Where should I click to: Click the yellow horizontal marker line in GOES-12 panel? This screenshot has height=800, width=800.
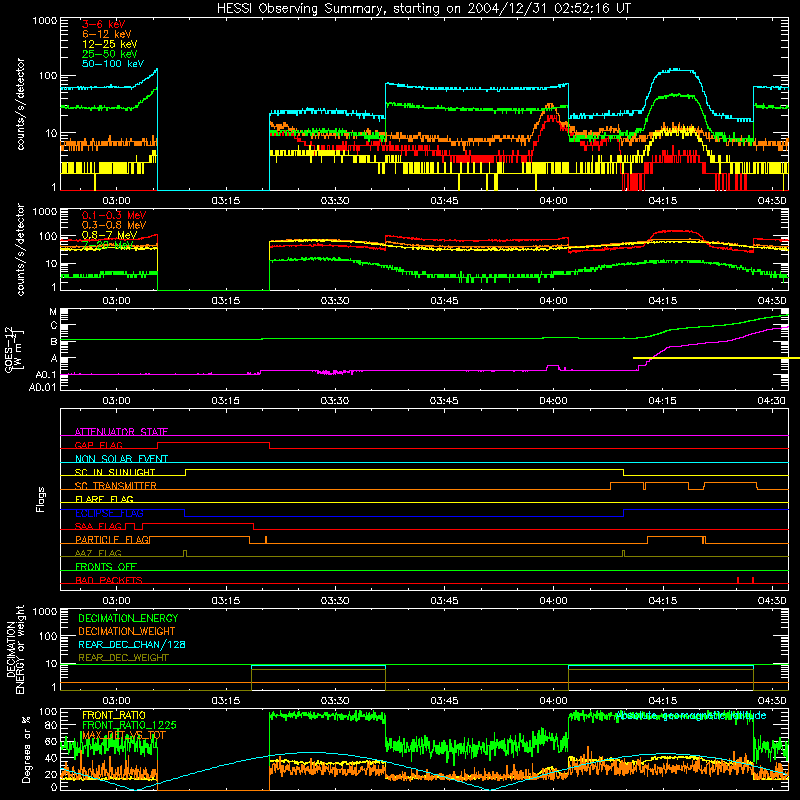[x=716, y=358]
